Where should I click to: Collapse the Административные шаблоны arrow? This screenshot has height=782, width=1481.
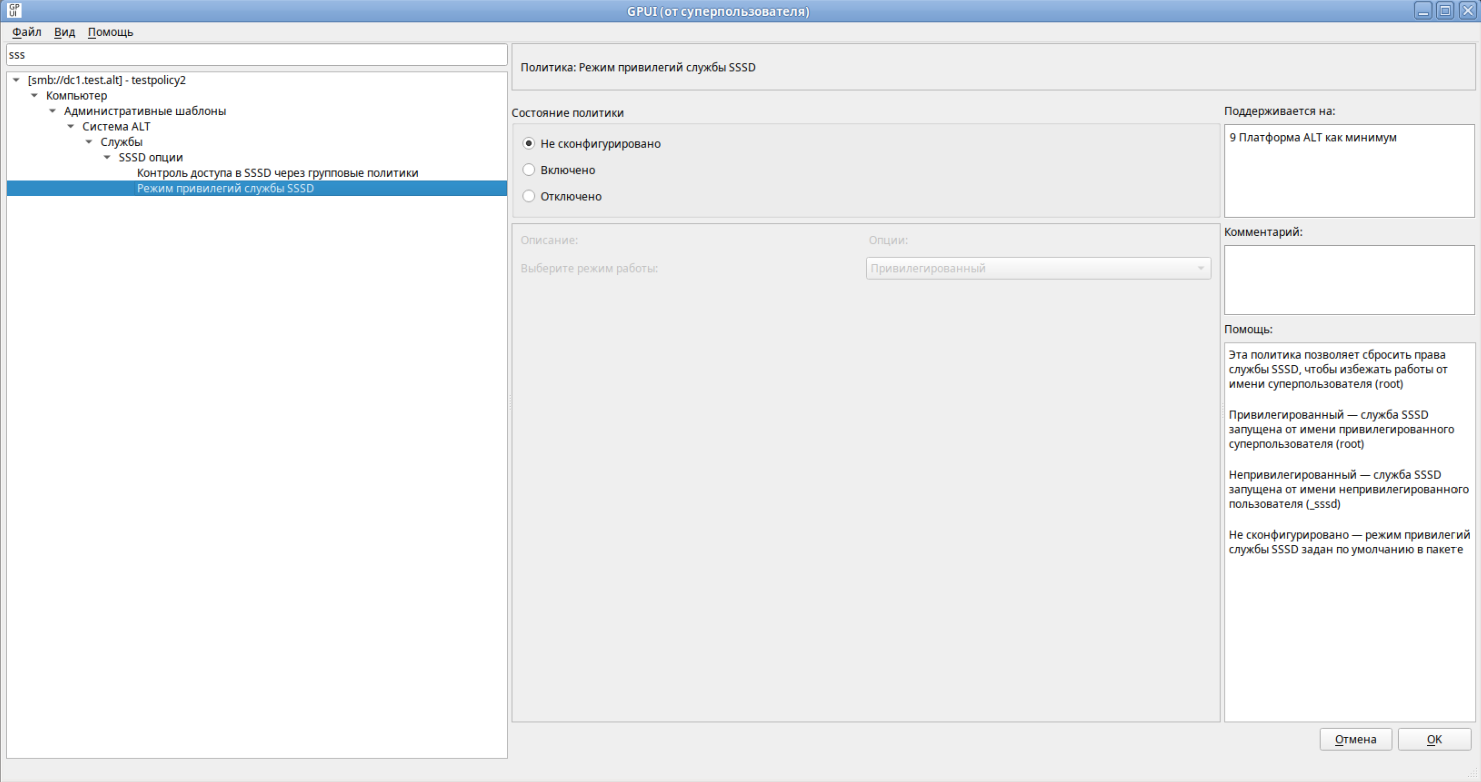pos(52,111)
